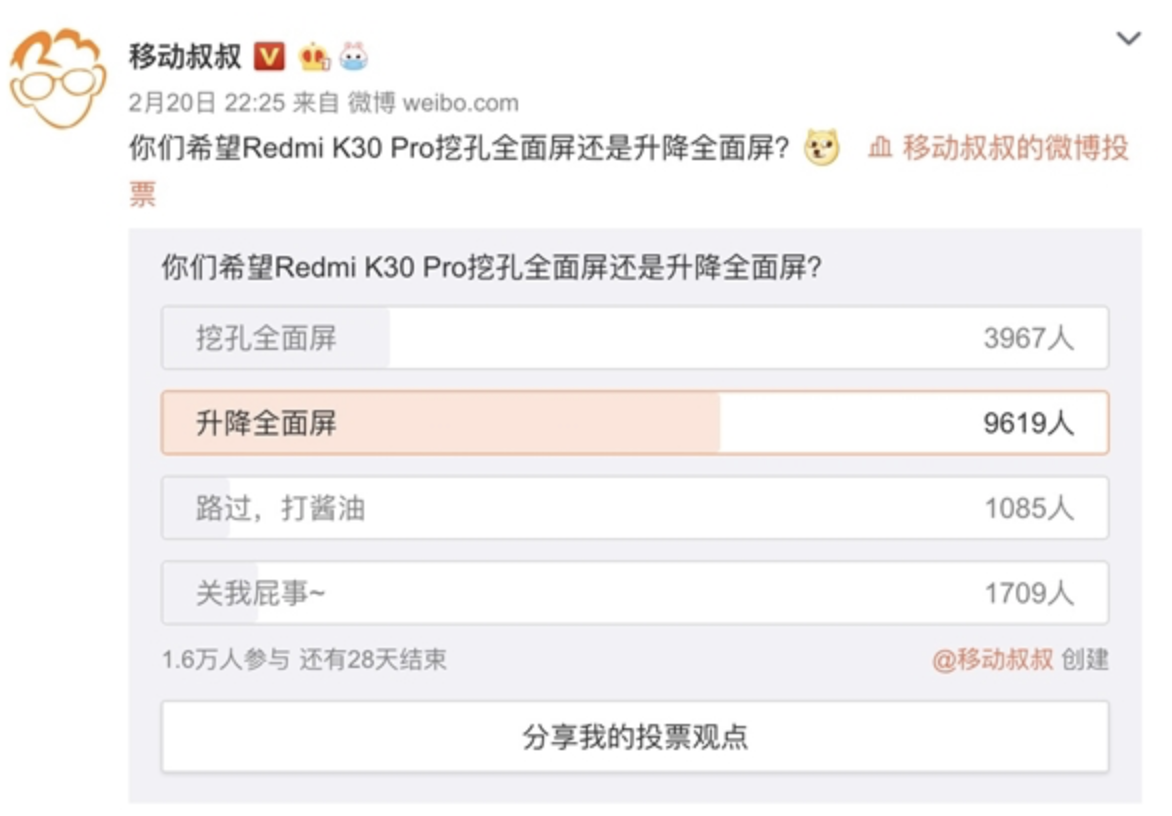This screenshot has width=1172, height=816.
Task: Click the orange V verification badge
Action: click(269, 57)
